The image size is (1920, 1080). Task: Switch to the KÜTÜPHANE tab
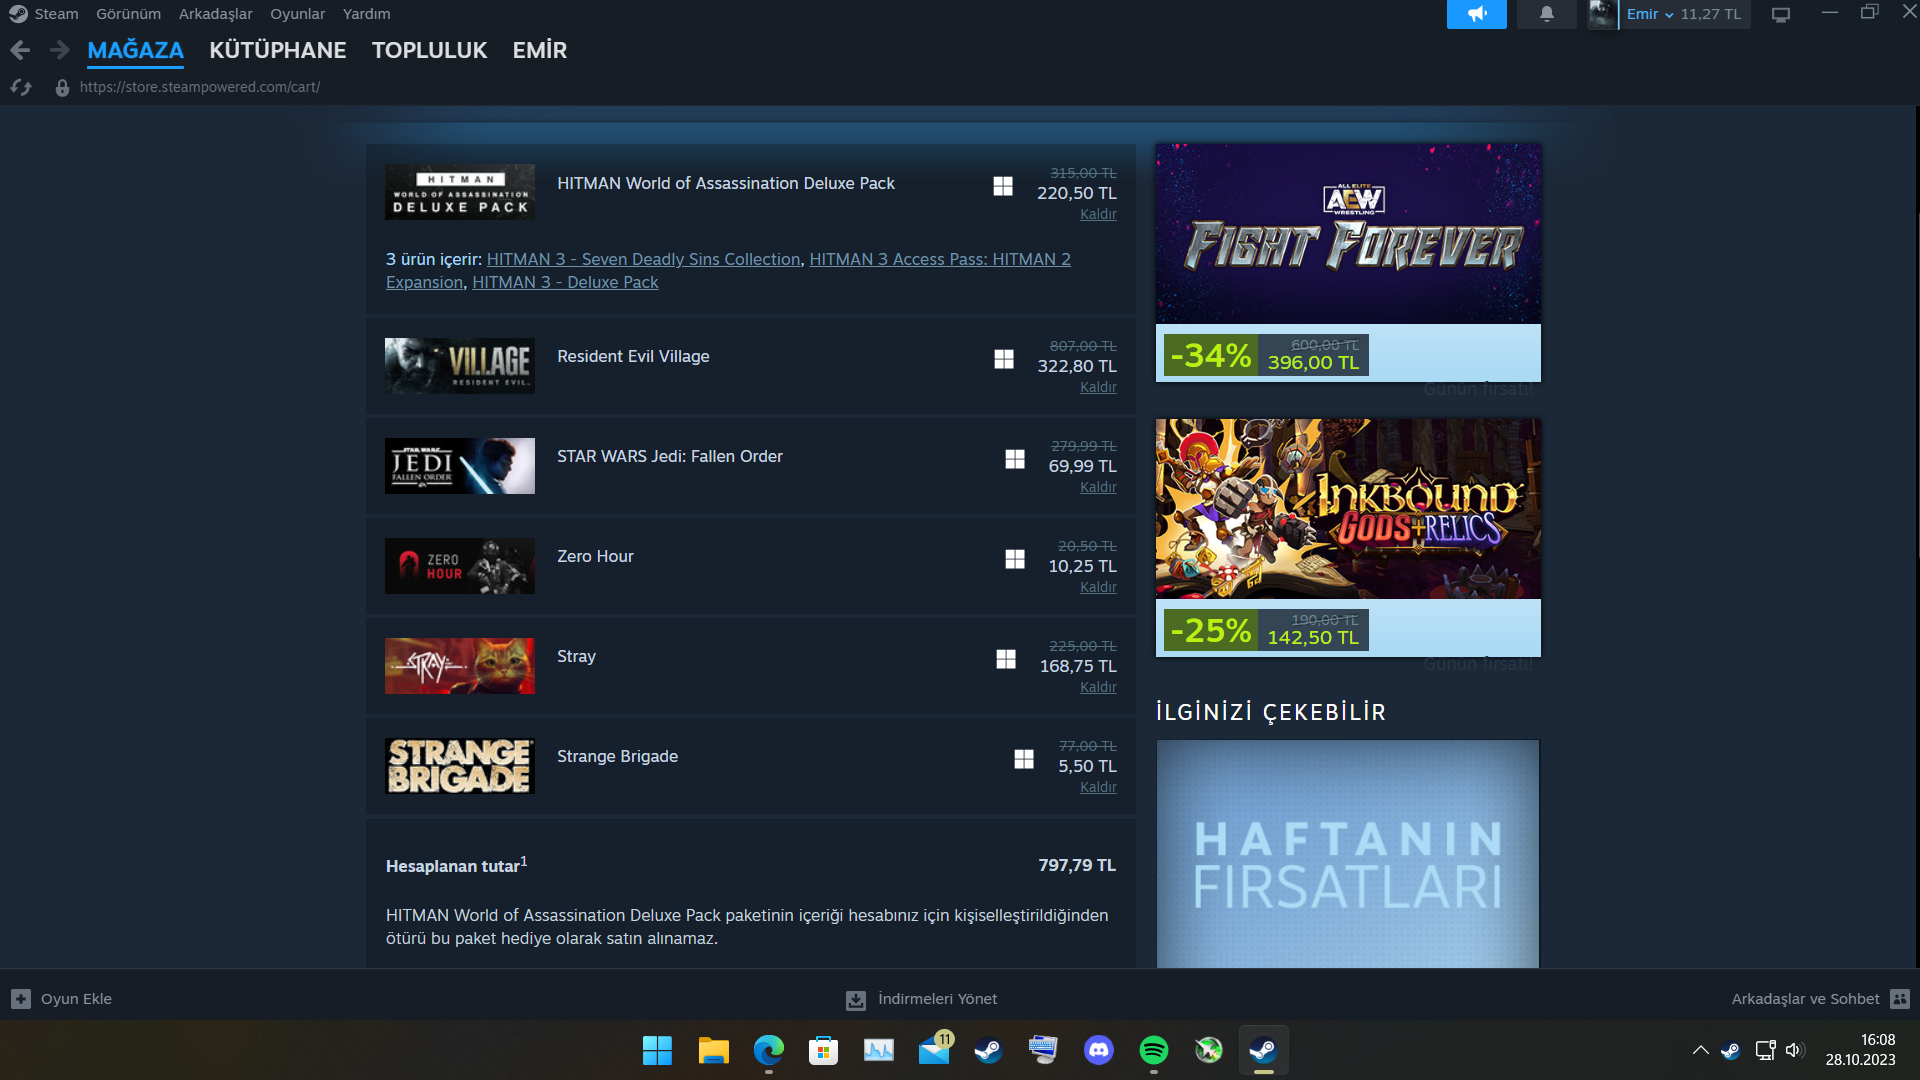point(277,50)
